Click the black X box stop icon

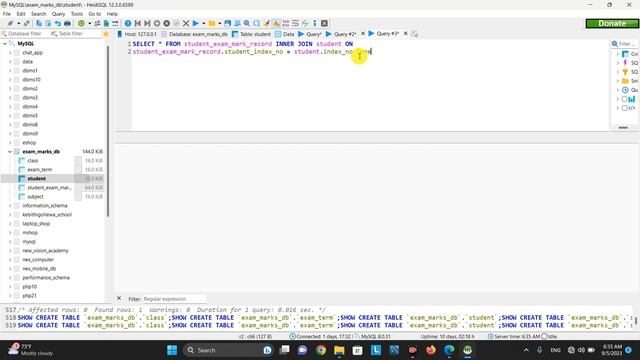[x=324, y=23]
